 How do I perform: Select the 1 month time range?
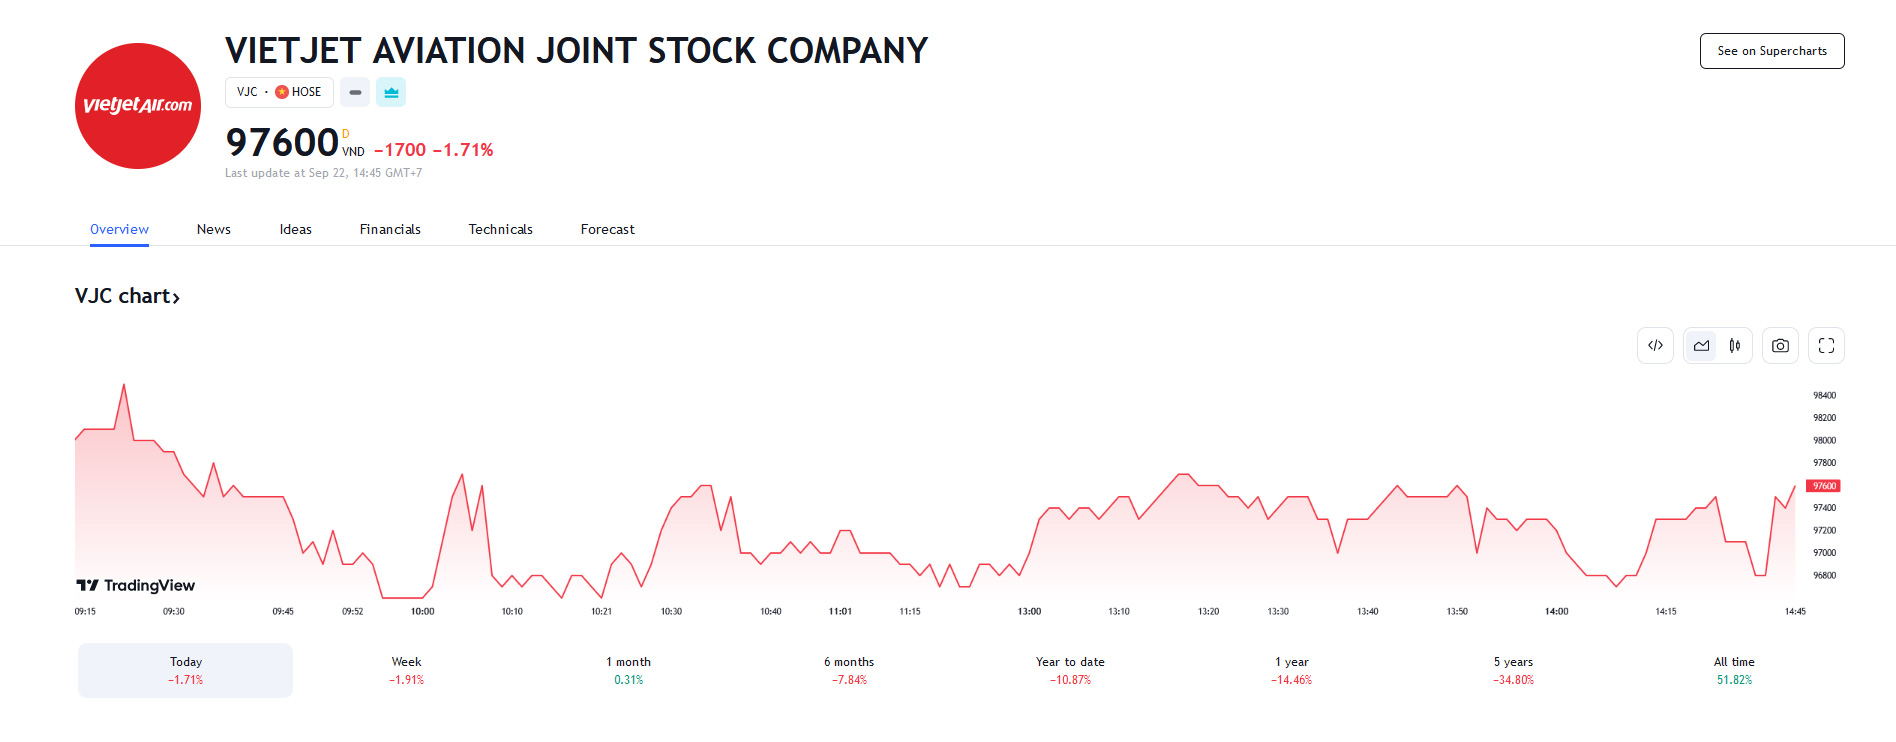(x=628, y=670)
